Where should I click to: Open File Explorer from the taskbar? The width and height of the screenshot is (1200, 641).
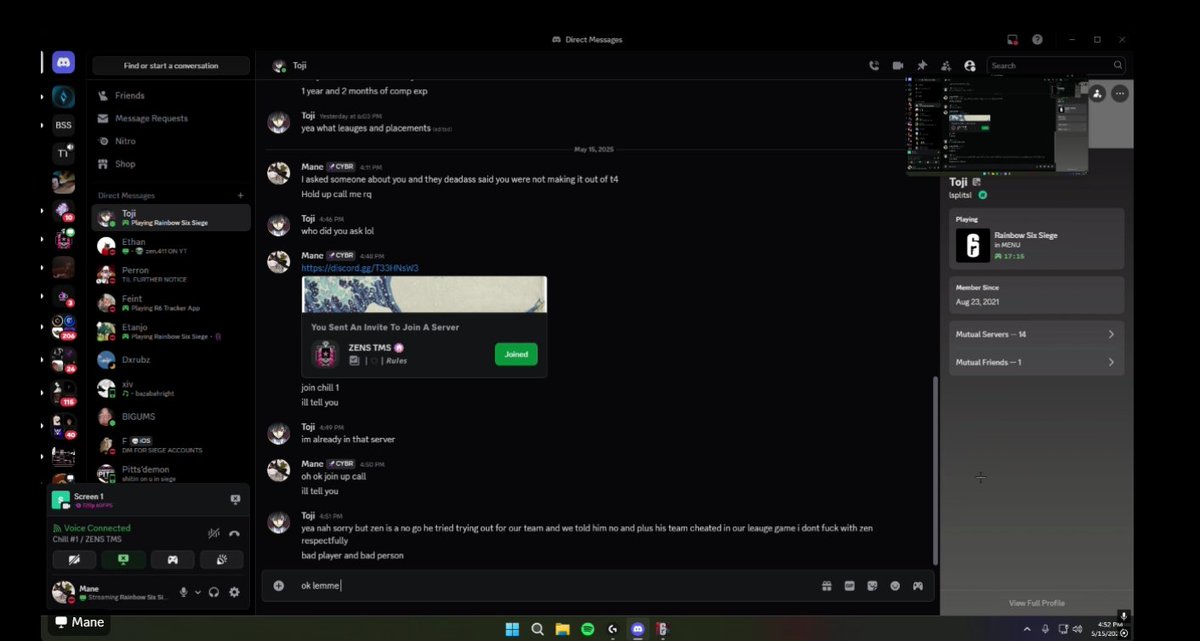[563, 629]
